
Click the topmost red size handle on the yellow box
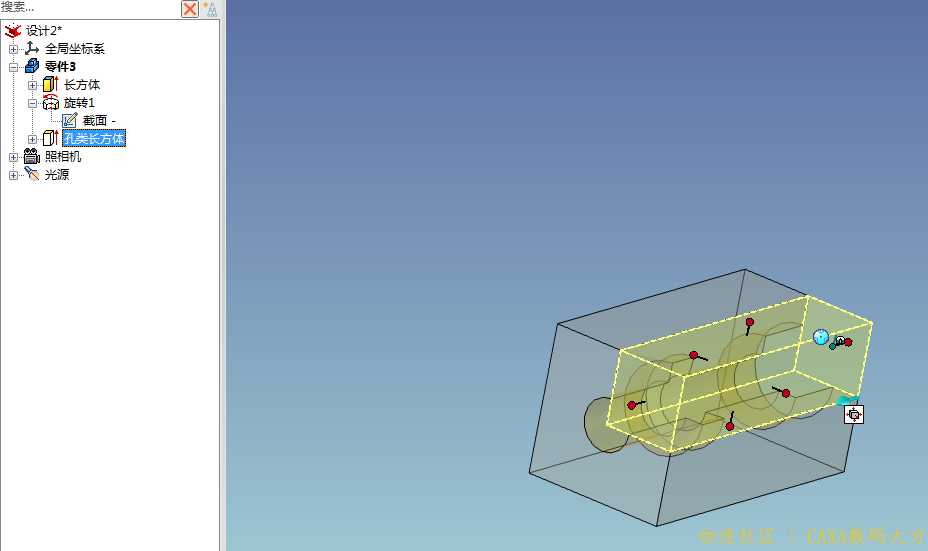[749, 322]
